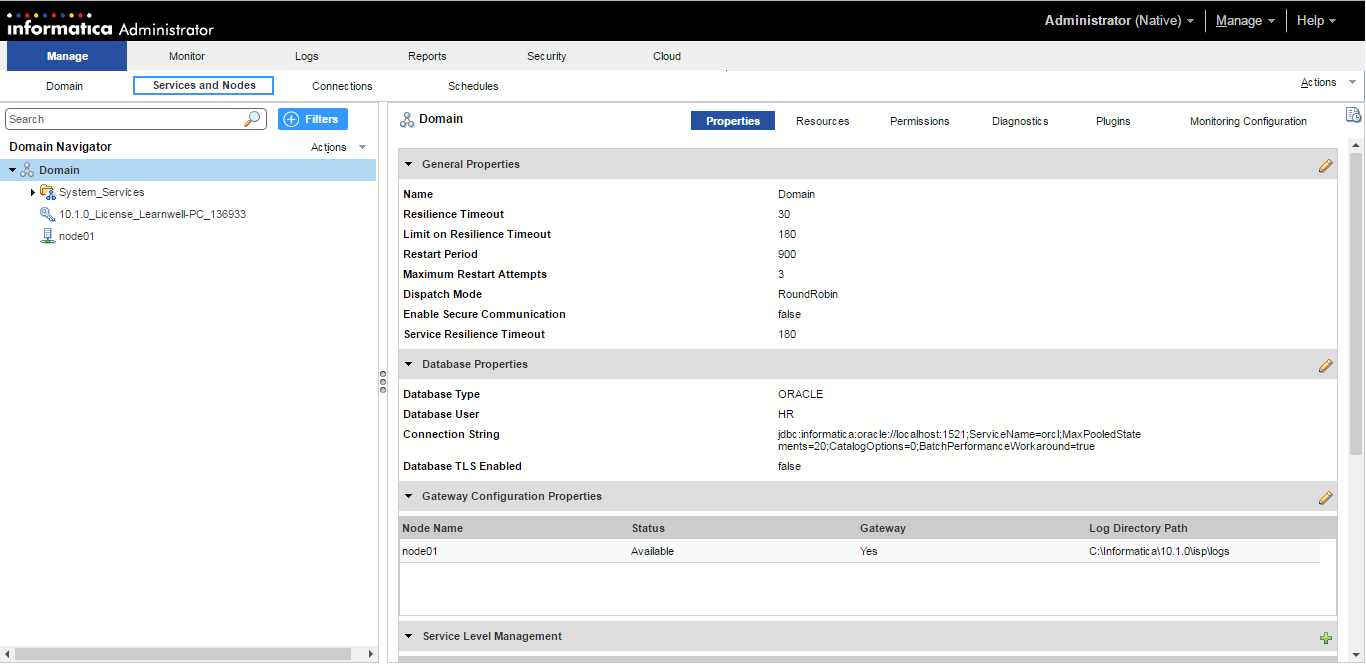The height and width of the screenshot is (664, 1366).
Task: Open the Domain Navigator Actions dropdown
Action: coord(338,147)
